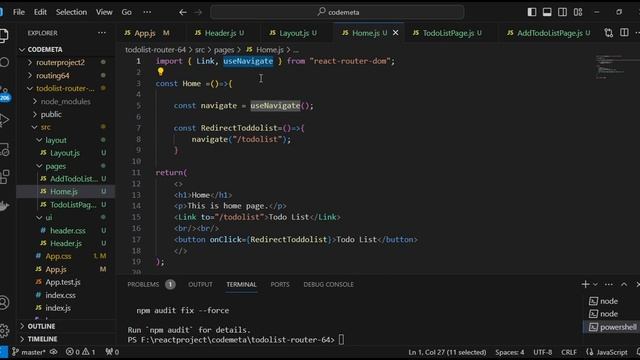Viewport: 640px width, 360px height.
Task: Go back with the left arrow
Action: pyautogui.click(x=183, y=12)
